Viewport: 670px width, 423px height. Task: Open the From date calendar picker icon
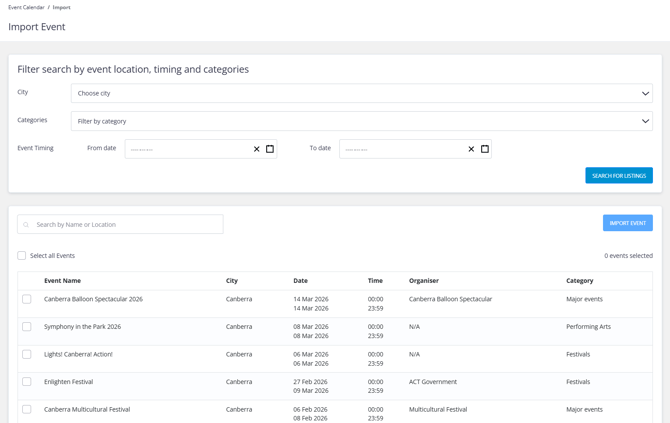(x=270, y=149)
